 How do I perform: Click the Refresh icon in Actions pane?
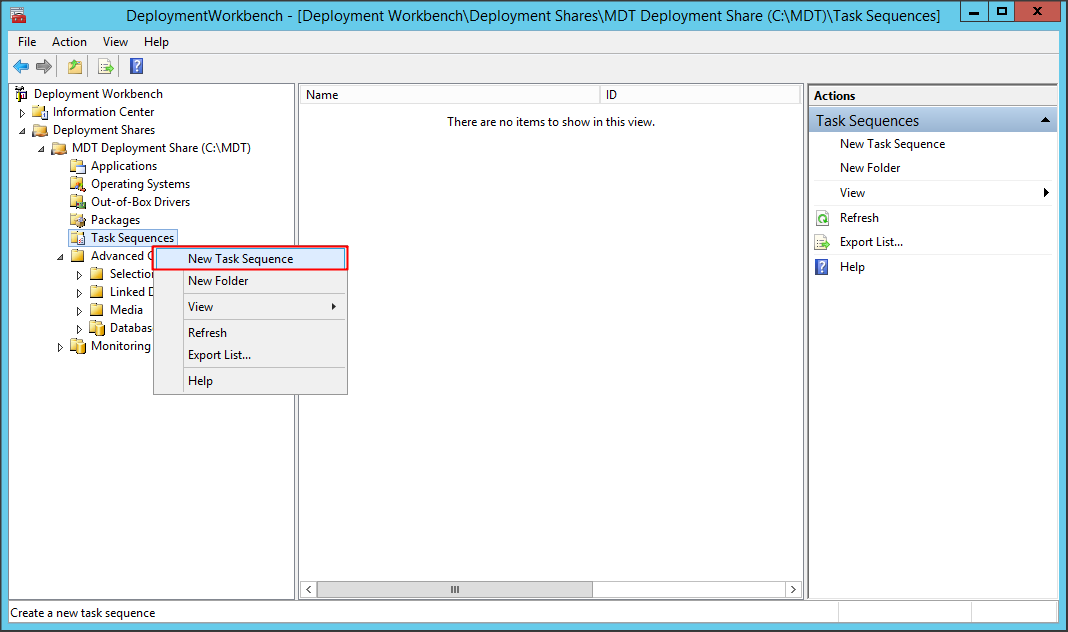pos(822,218)
